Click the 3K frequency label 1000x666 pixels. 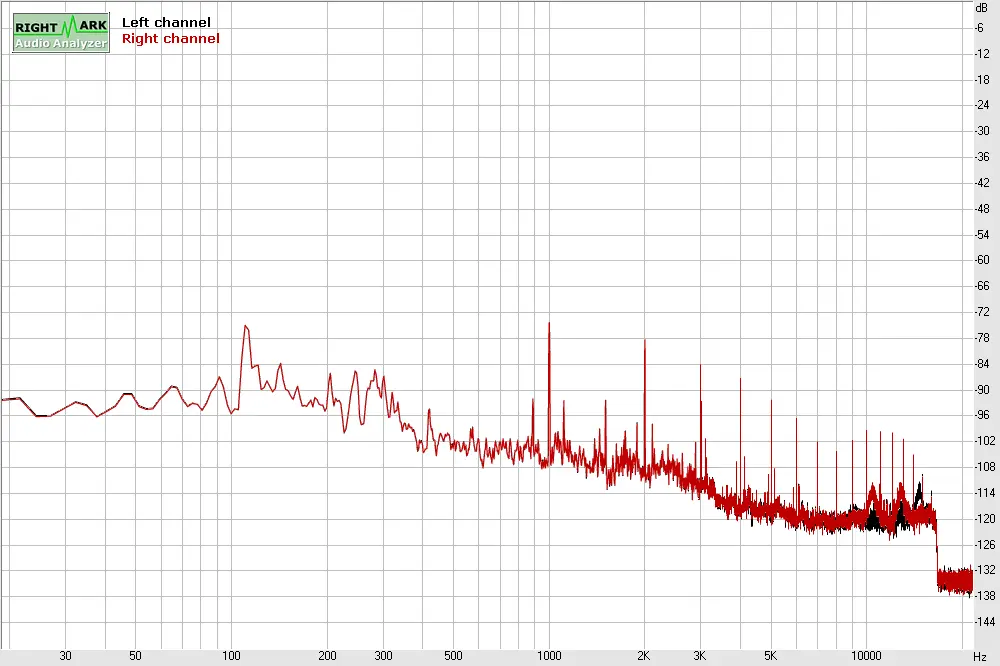(x=700, y=656)
